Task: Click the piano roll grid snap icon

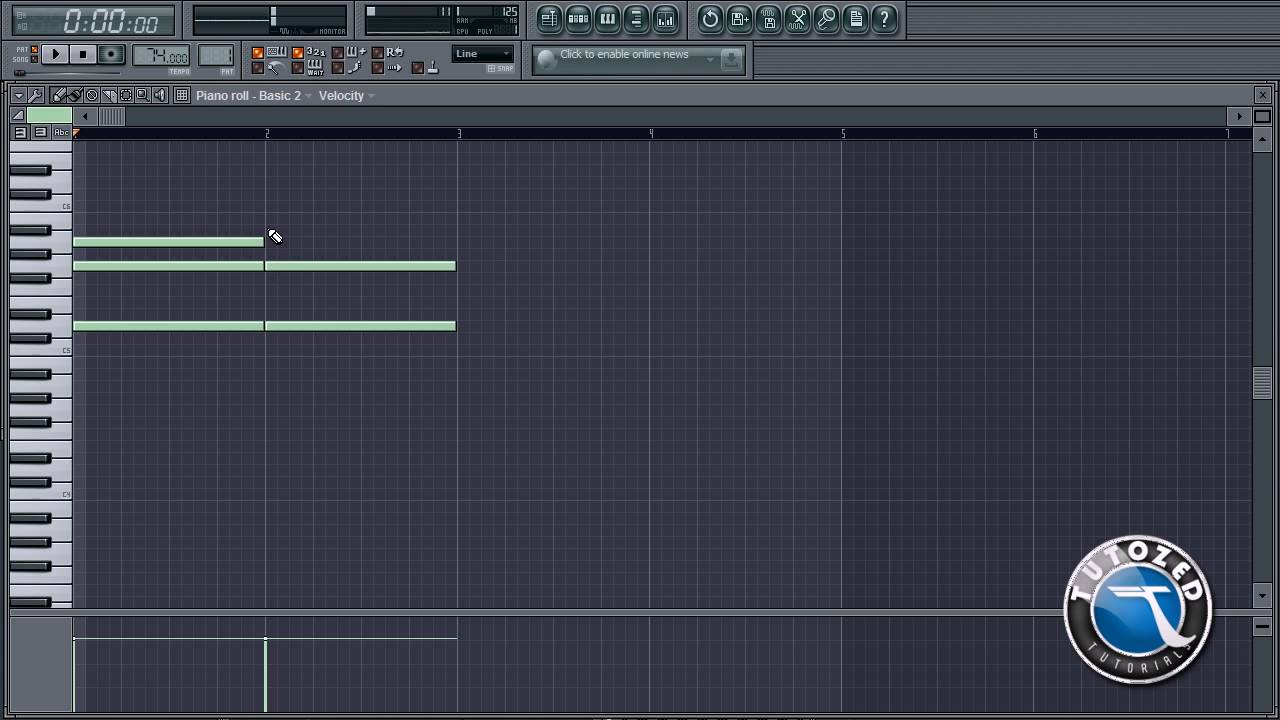Action: click(182, 95)
